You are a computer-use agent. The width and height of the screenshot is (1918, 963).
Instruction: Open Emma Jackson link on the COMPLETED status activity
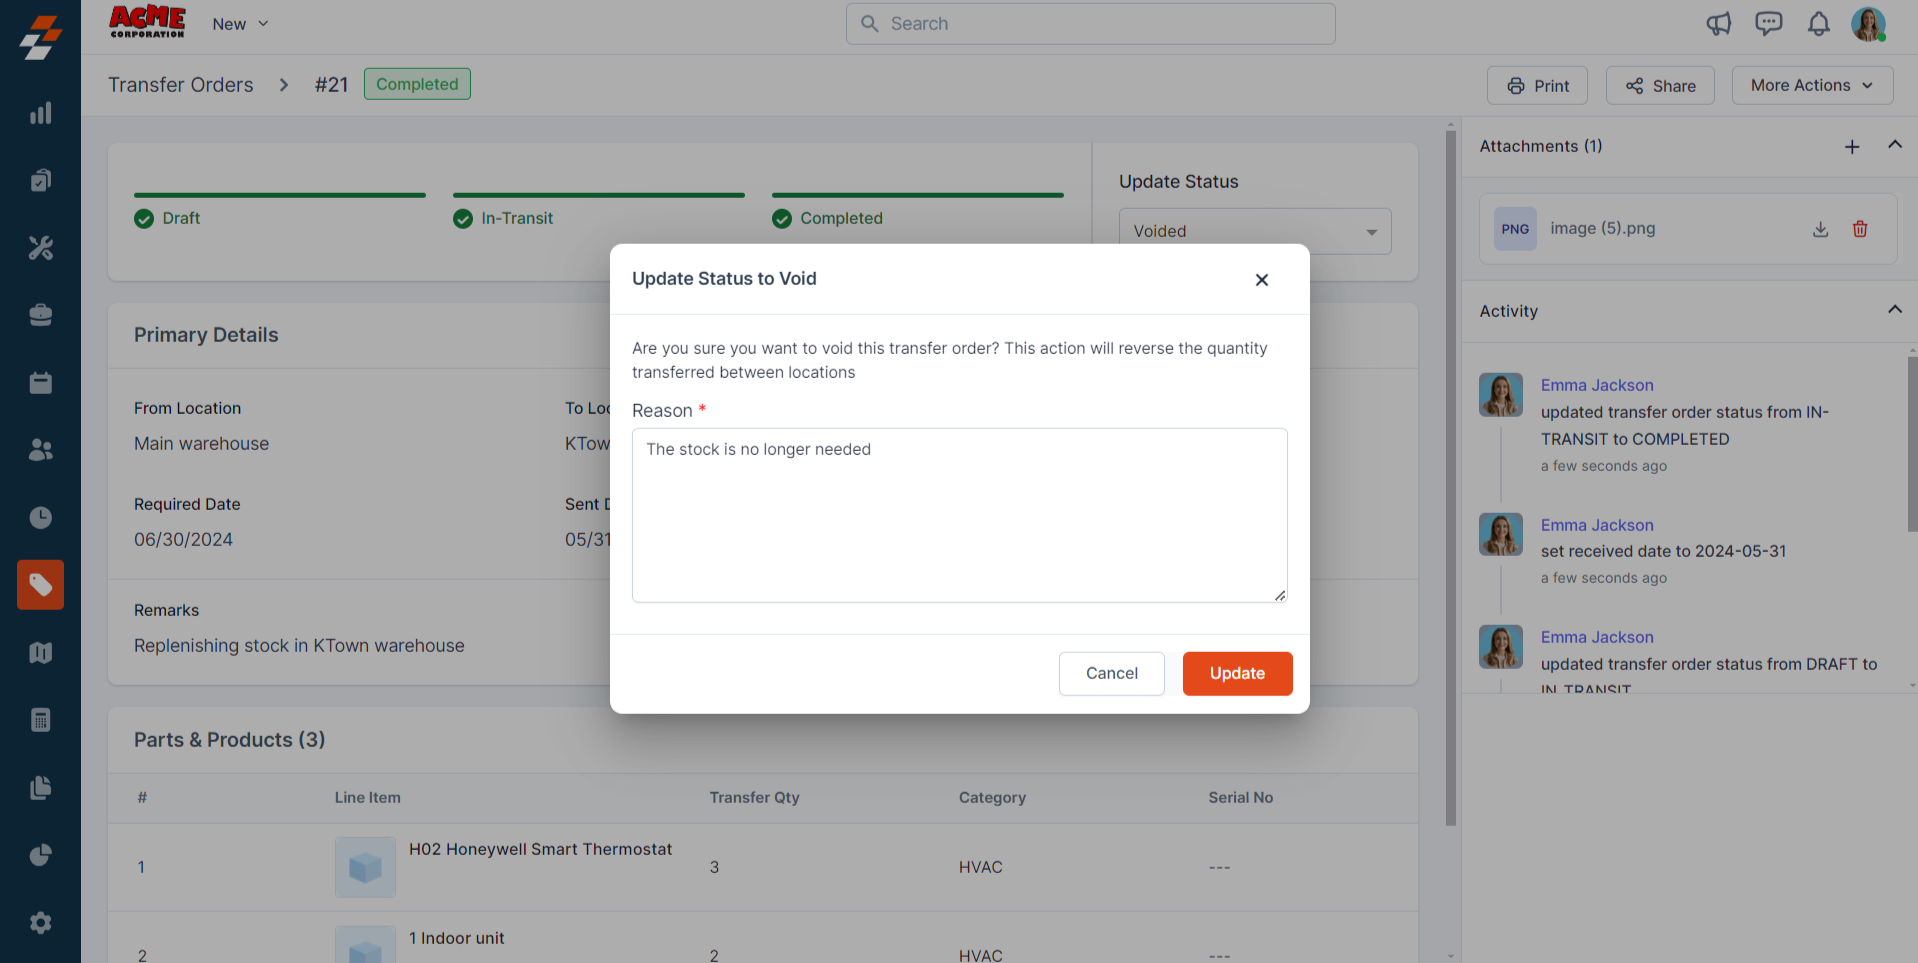click(x=1597, y=385)
